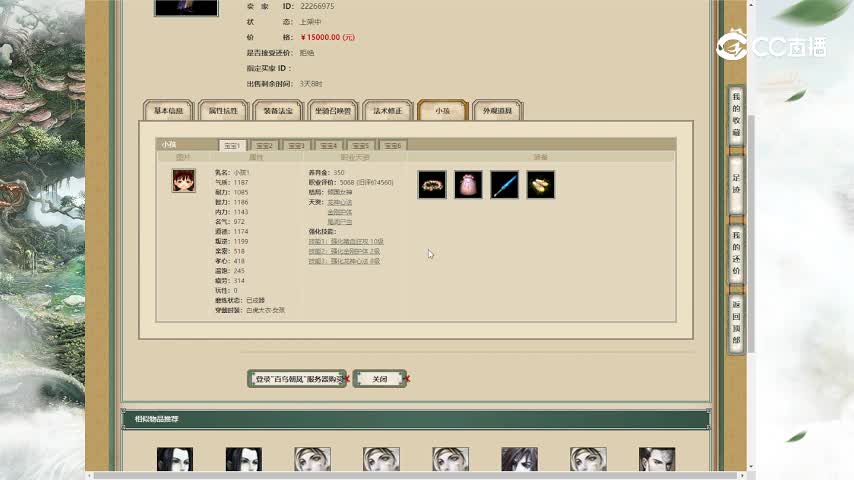Click the price ¥15000.00 text
This screenshot has height=480, width=854.
327,38
